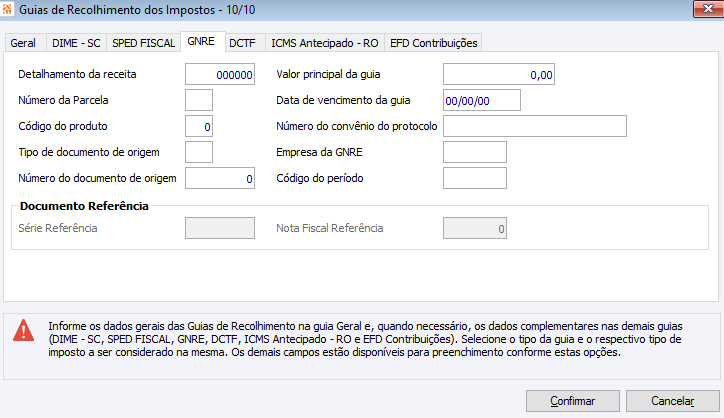Click Número do convênio do protocolo field

pos(534,126)
